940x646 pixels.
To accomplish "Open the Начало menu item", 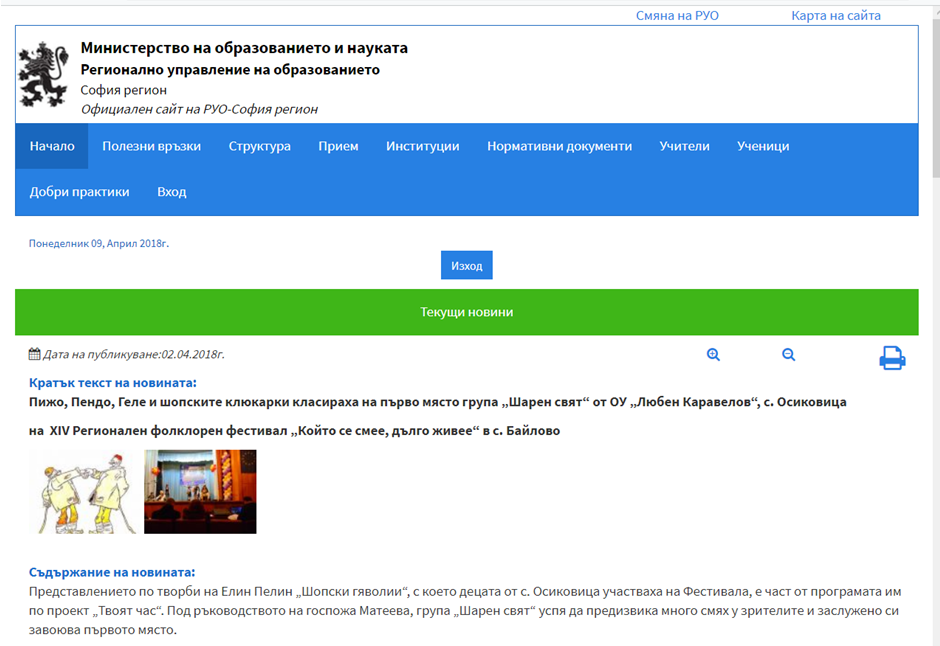I will [x=52, y=146].
